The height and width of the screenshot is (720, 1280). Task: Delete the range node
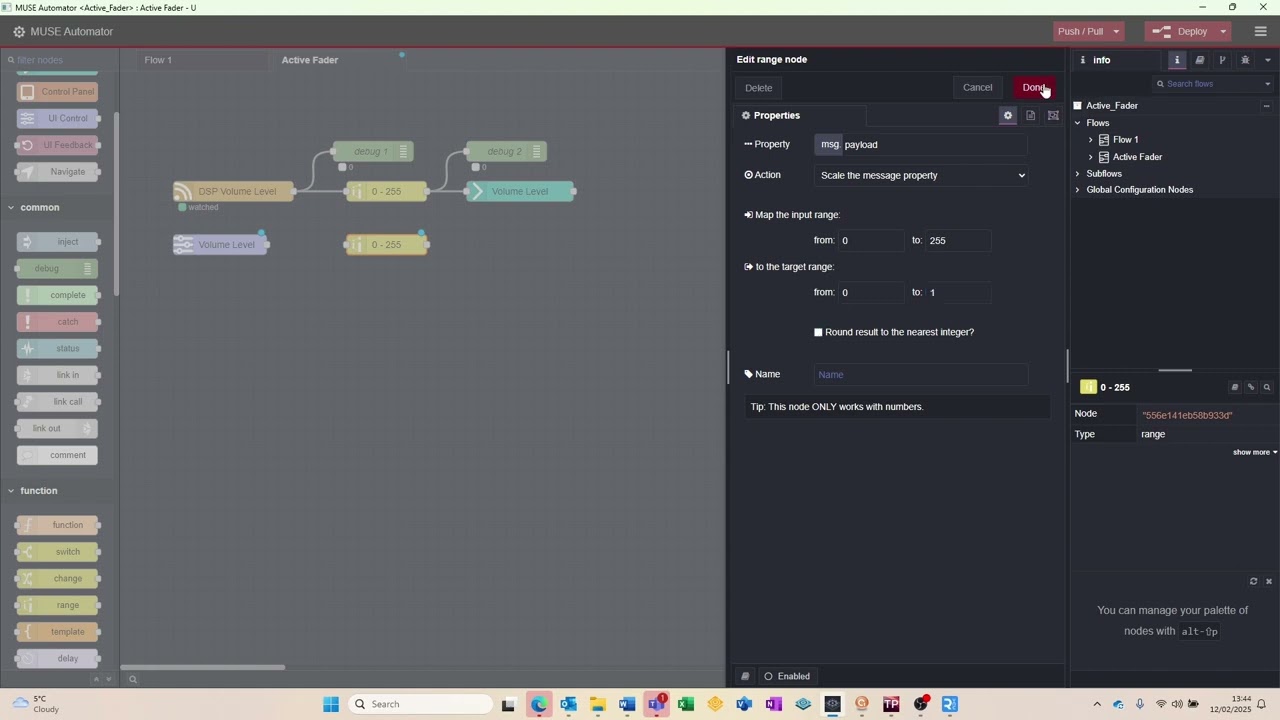(759, 88)
